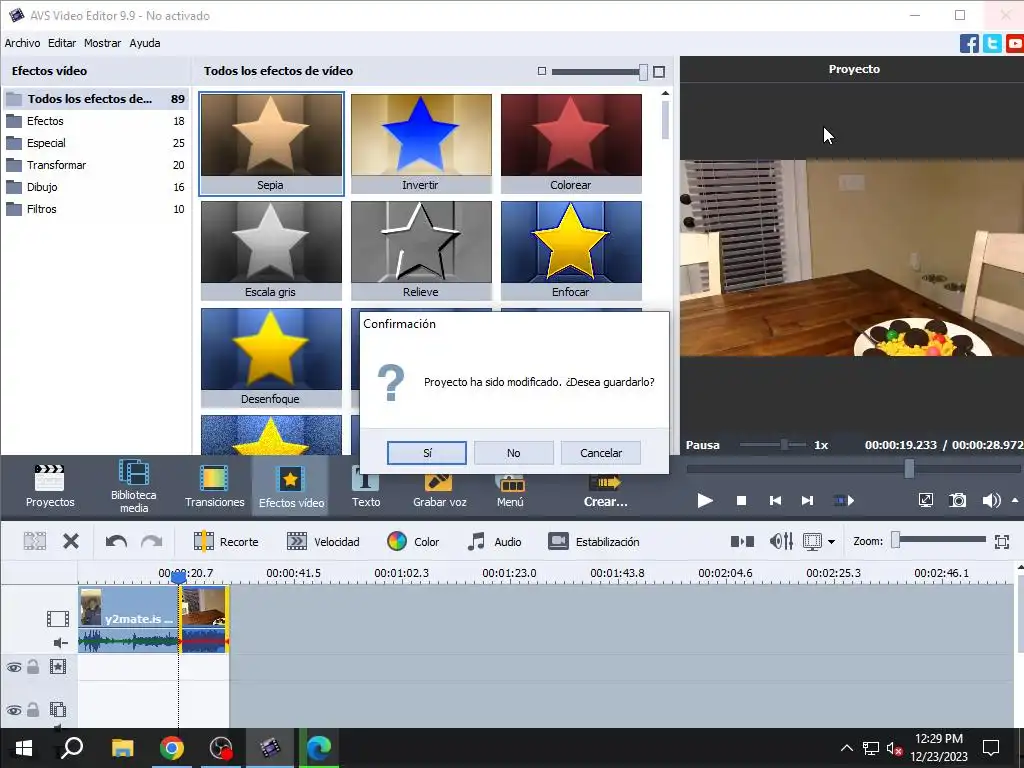This screenshot has height=768, width=1024.
Task: Open the Recorte trim tool
Action: point(226,541)
